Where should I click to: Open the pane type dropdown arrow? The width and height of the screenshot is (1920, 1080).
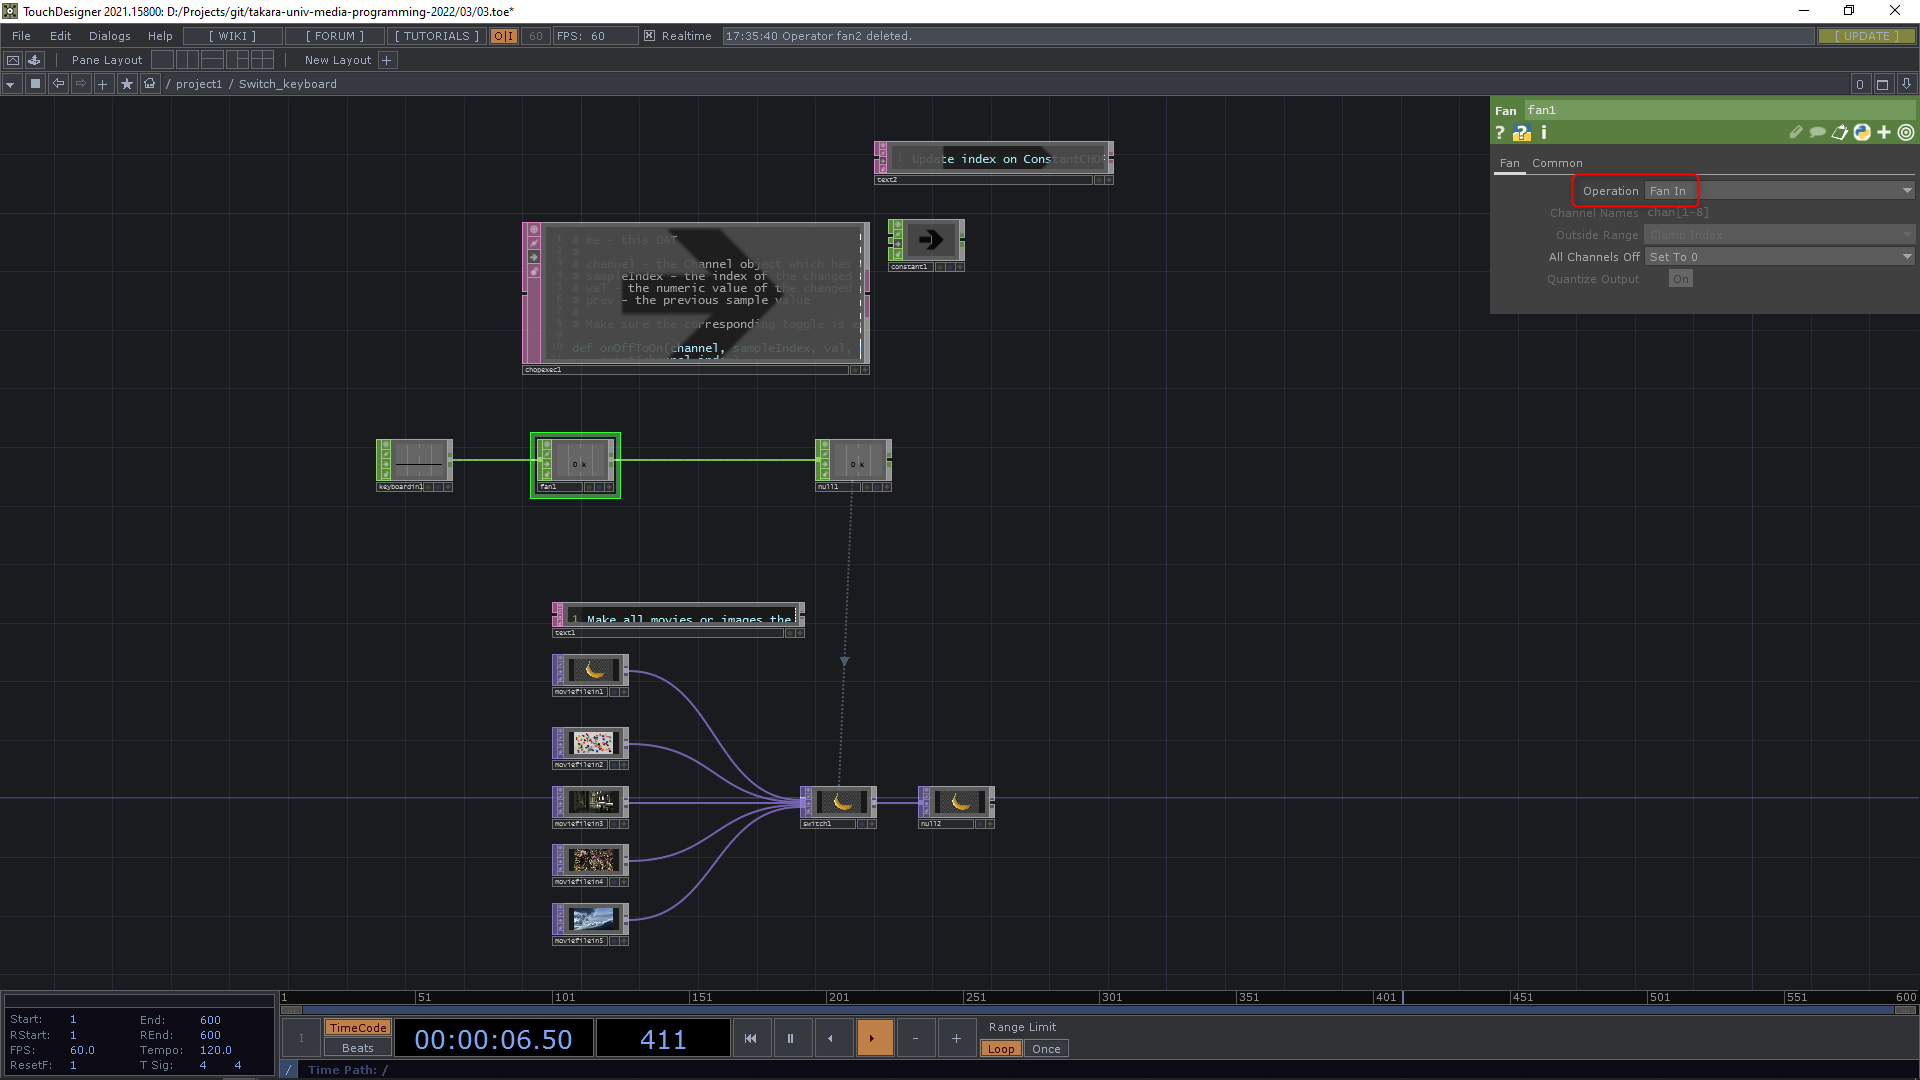click(x=10, y=84)
